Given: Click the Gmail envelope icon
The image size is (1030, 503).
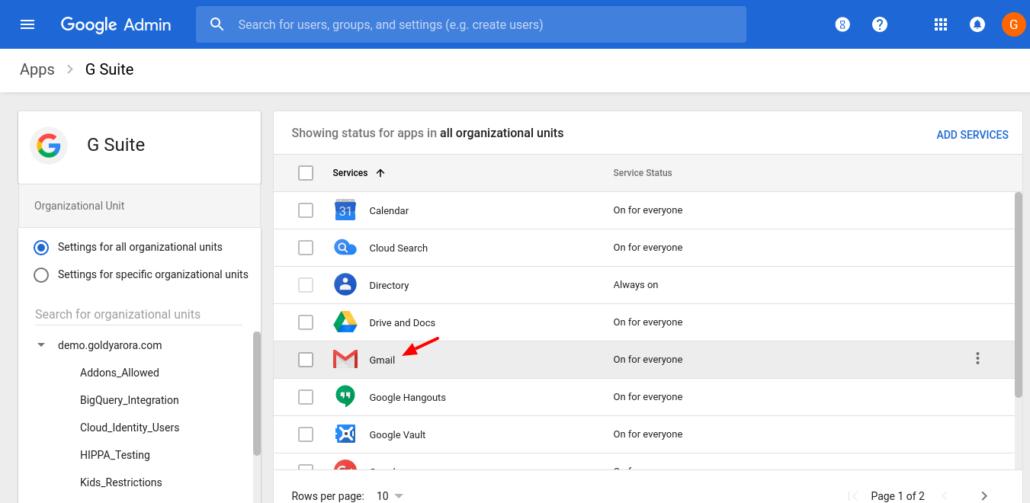Looking at the screenshot, I should point(345,359).
